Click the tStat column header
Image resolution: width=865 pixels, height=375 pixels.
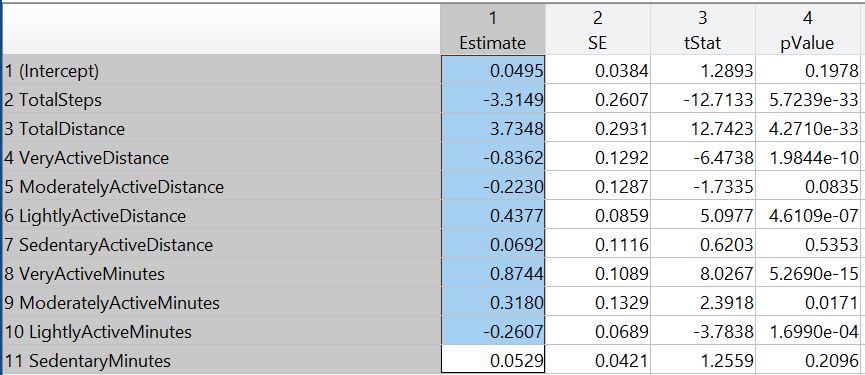[703, 29]
